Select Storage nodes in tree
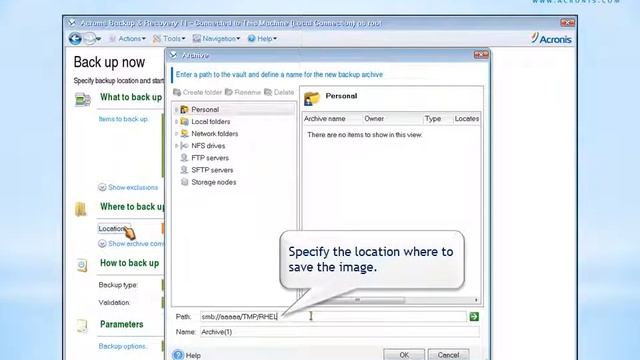Viewport: 640px width, 360px height. pyautogui.click(x=213, y=182)
